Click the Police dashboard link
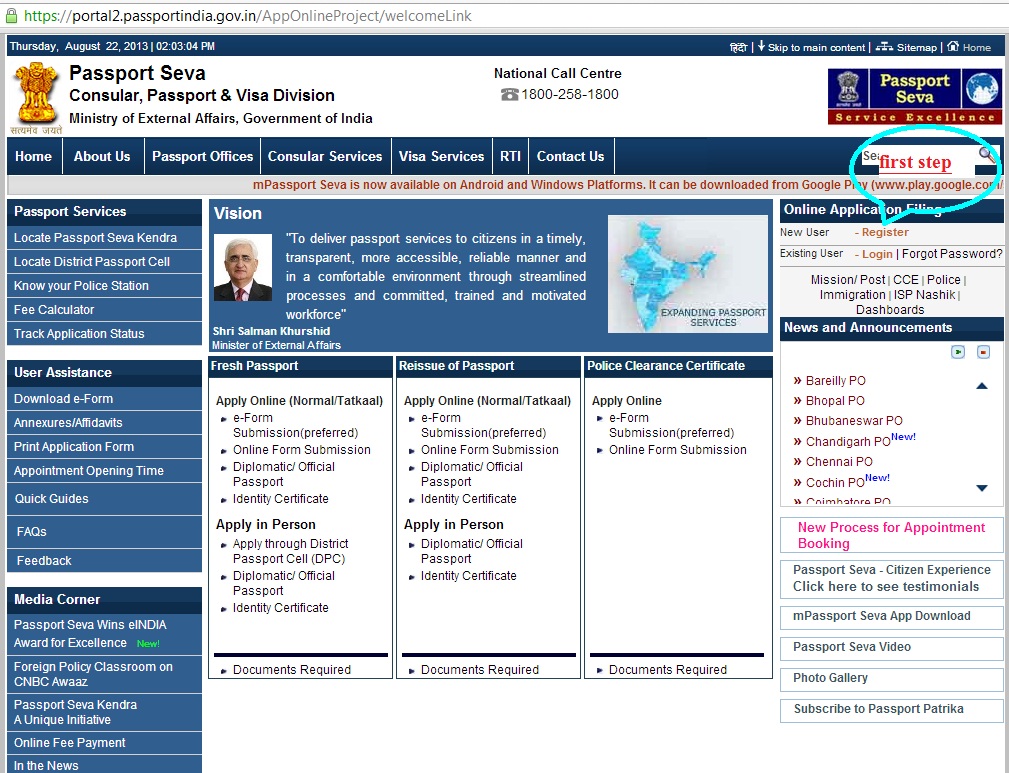This screenshot has height=773, width=1009. pos(943,280)
